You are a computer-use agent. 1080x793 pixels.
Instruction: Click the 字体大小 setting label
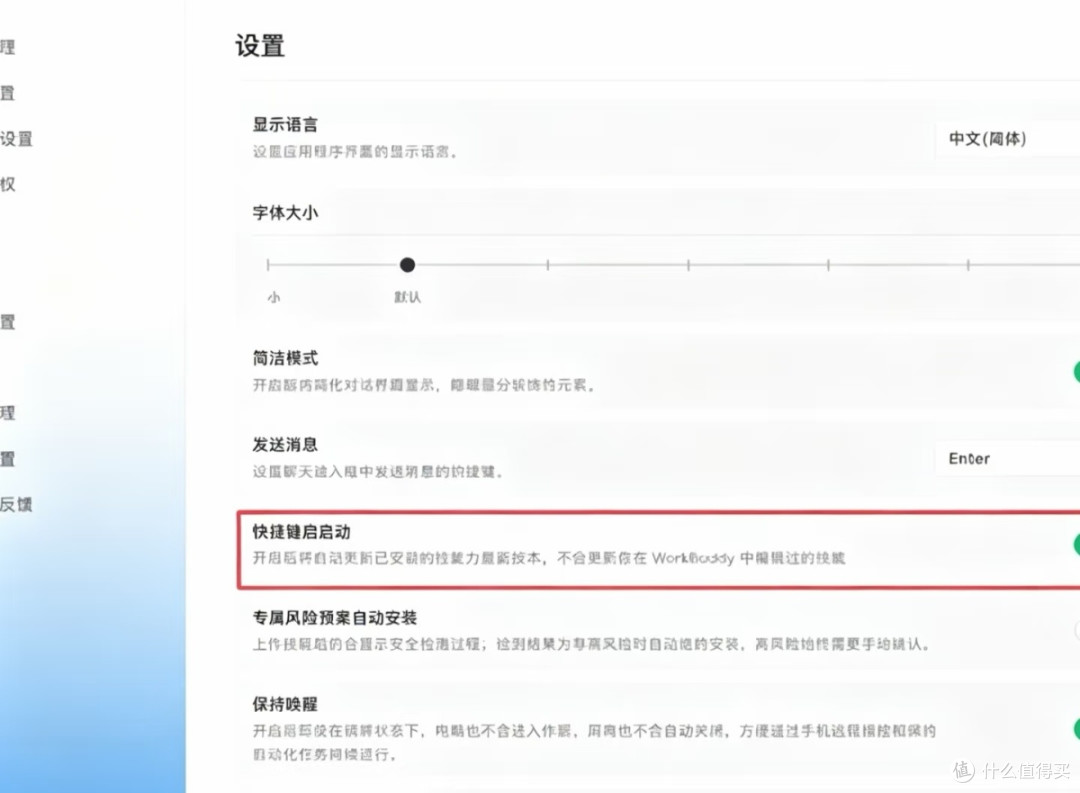(285, 213)
